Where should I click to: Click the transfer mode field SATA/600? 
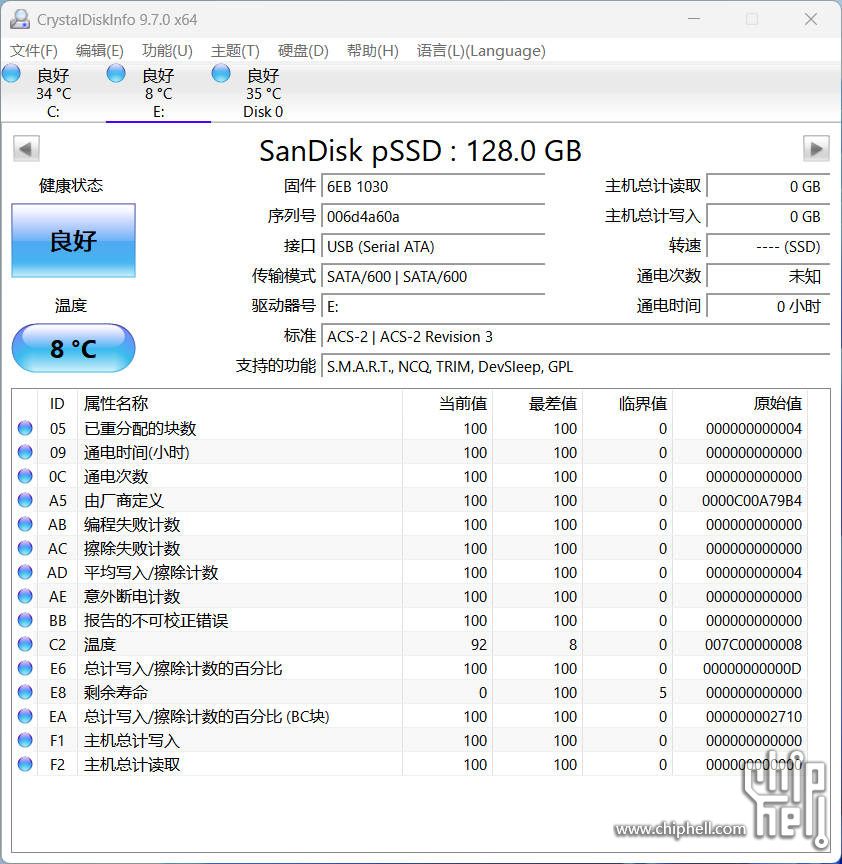pos(433,276)
